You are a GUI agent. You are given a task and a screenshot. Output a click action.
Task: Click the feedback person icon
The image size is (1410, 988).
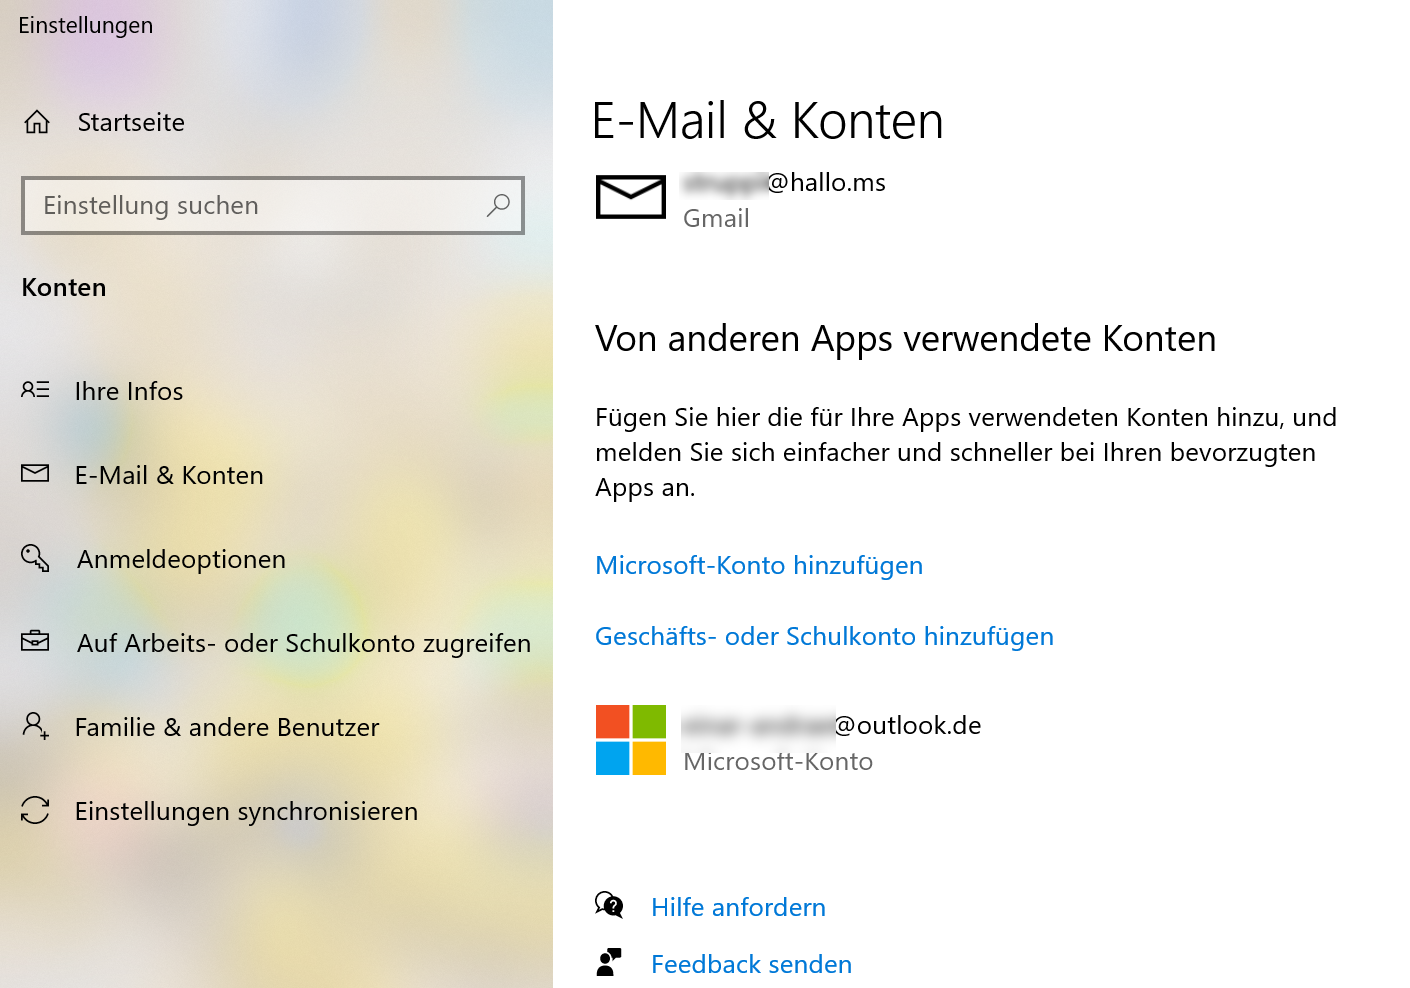pos(609,962)
